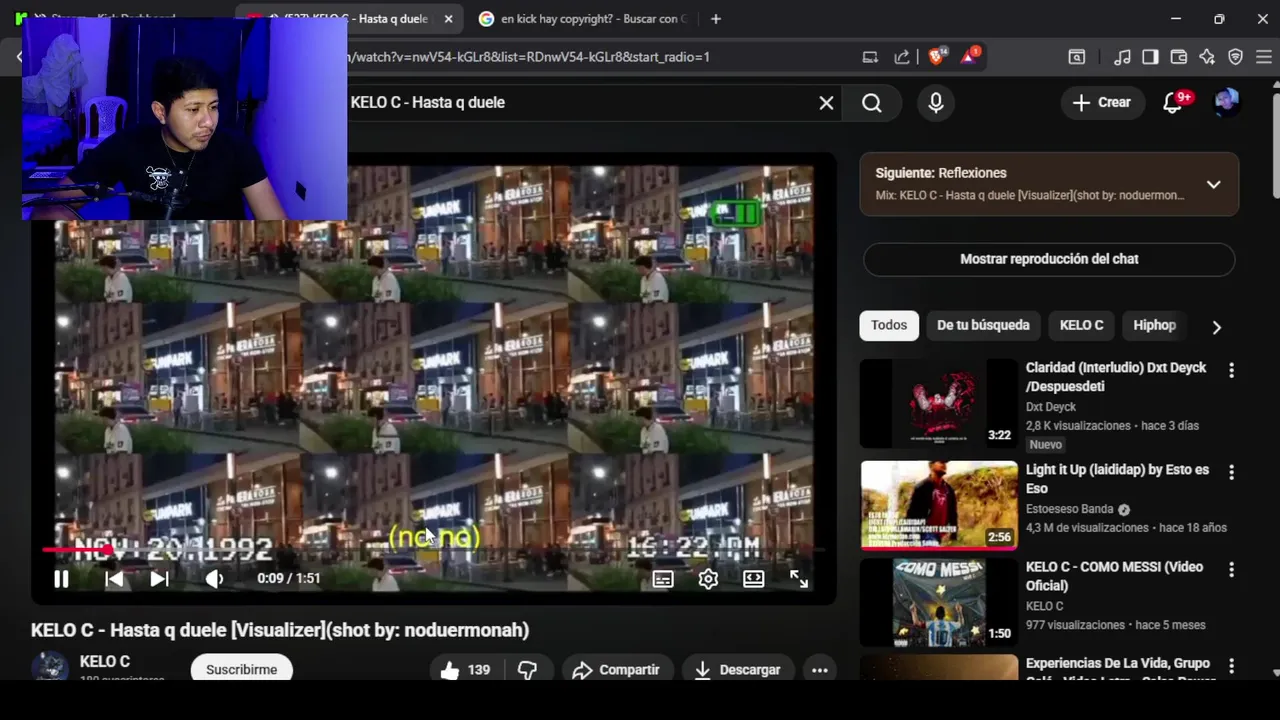Click the Compartir button
1280x720 pixels.
point(616,670)
